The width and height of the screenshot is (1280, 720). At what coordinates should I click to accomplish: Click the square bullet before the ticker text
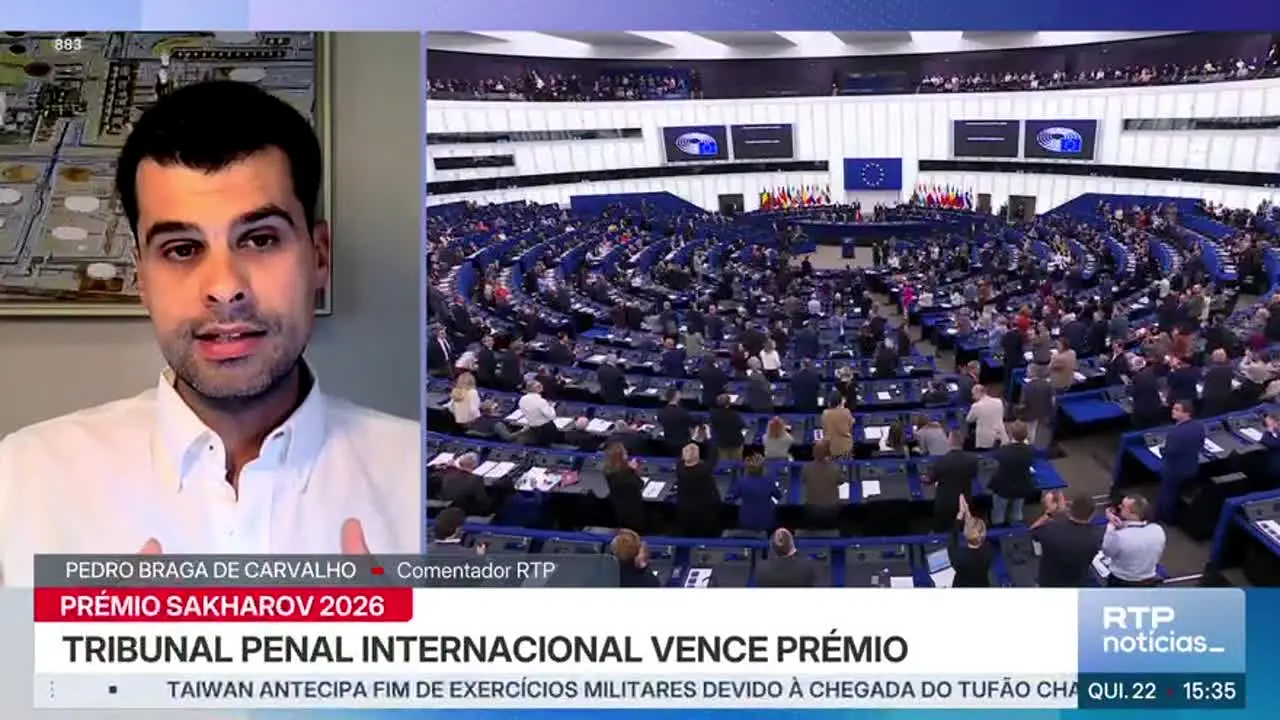pyautogui.click(x=113, y=690)
